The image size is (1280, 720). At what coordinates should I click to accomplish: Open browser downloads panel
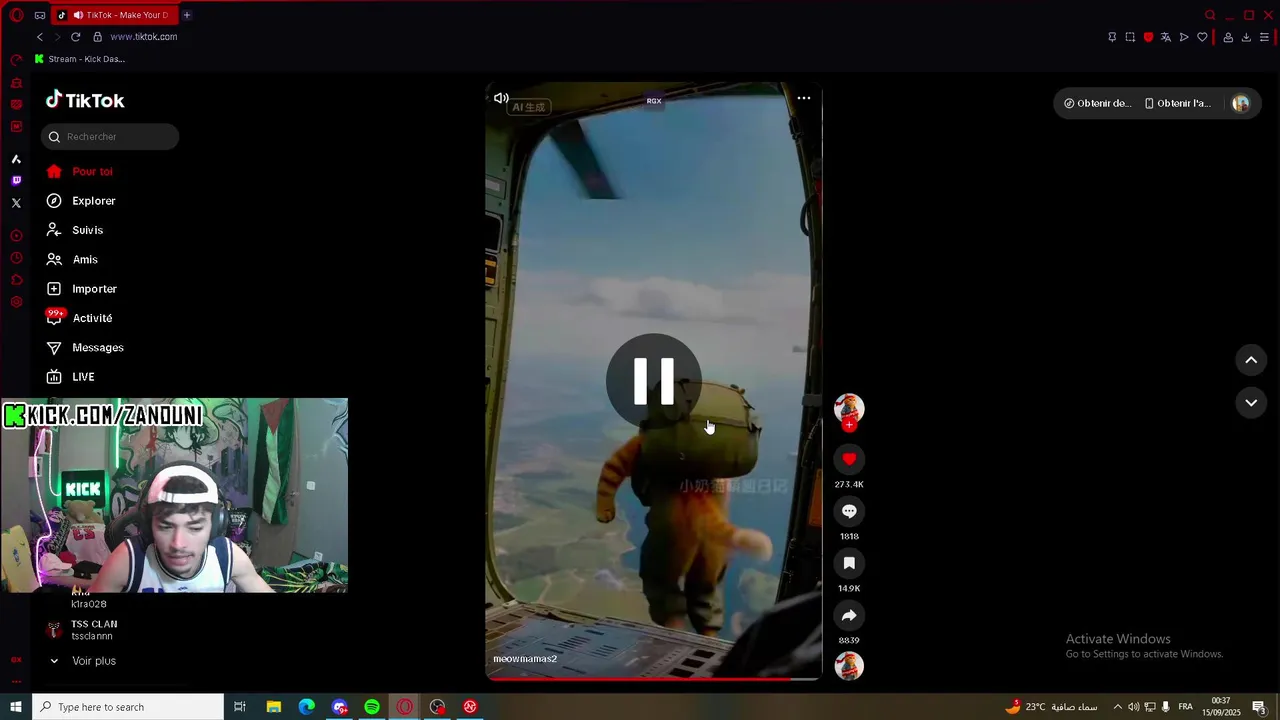tap(1246, 37)
